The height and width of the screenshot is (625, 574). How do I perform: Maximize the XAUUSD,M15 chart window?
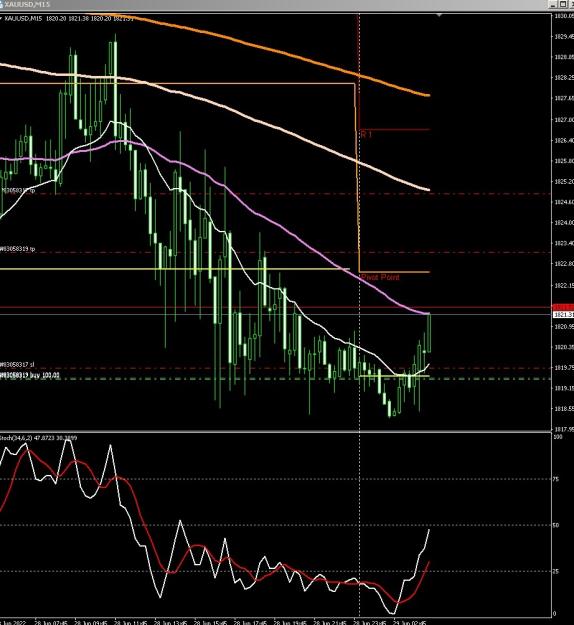[562, 4]
